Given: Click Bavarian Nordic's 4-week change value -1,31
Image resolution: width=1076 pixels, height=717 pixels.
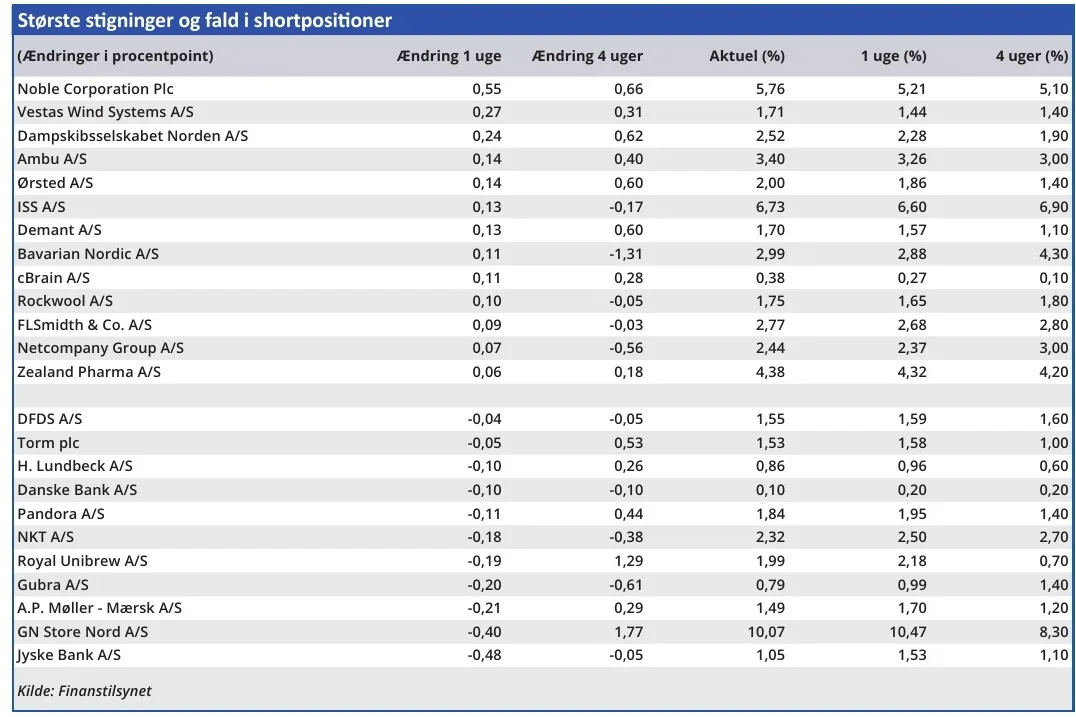Looking at the screenshot, I should (626, 254).
